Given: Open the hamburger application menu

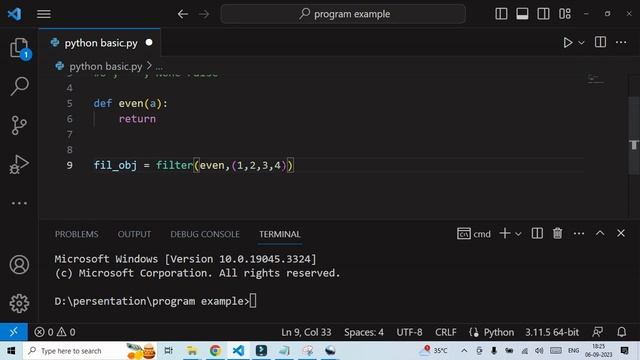Looking at the screenshot, I should click(x=44, y=14).
